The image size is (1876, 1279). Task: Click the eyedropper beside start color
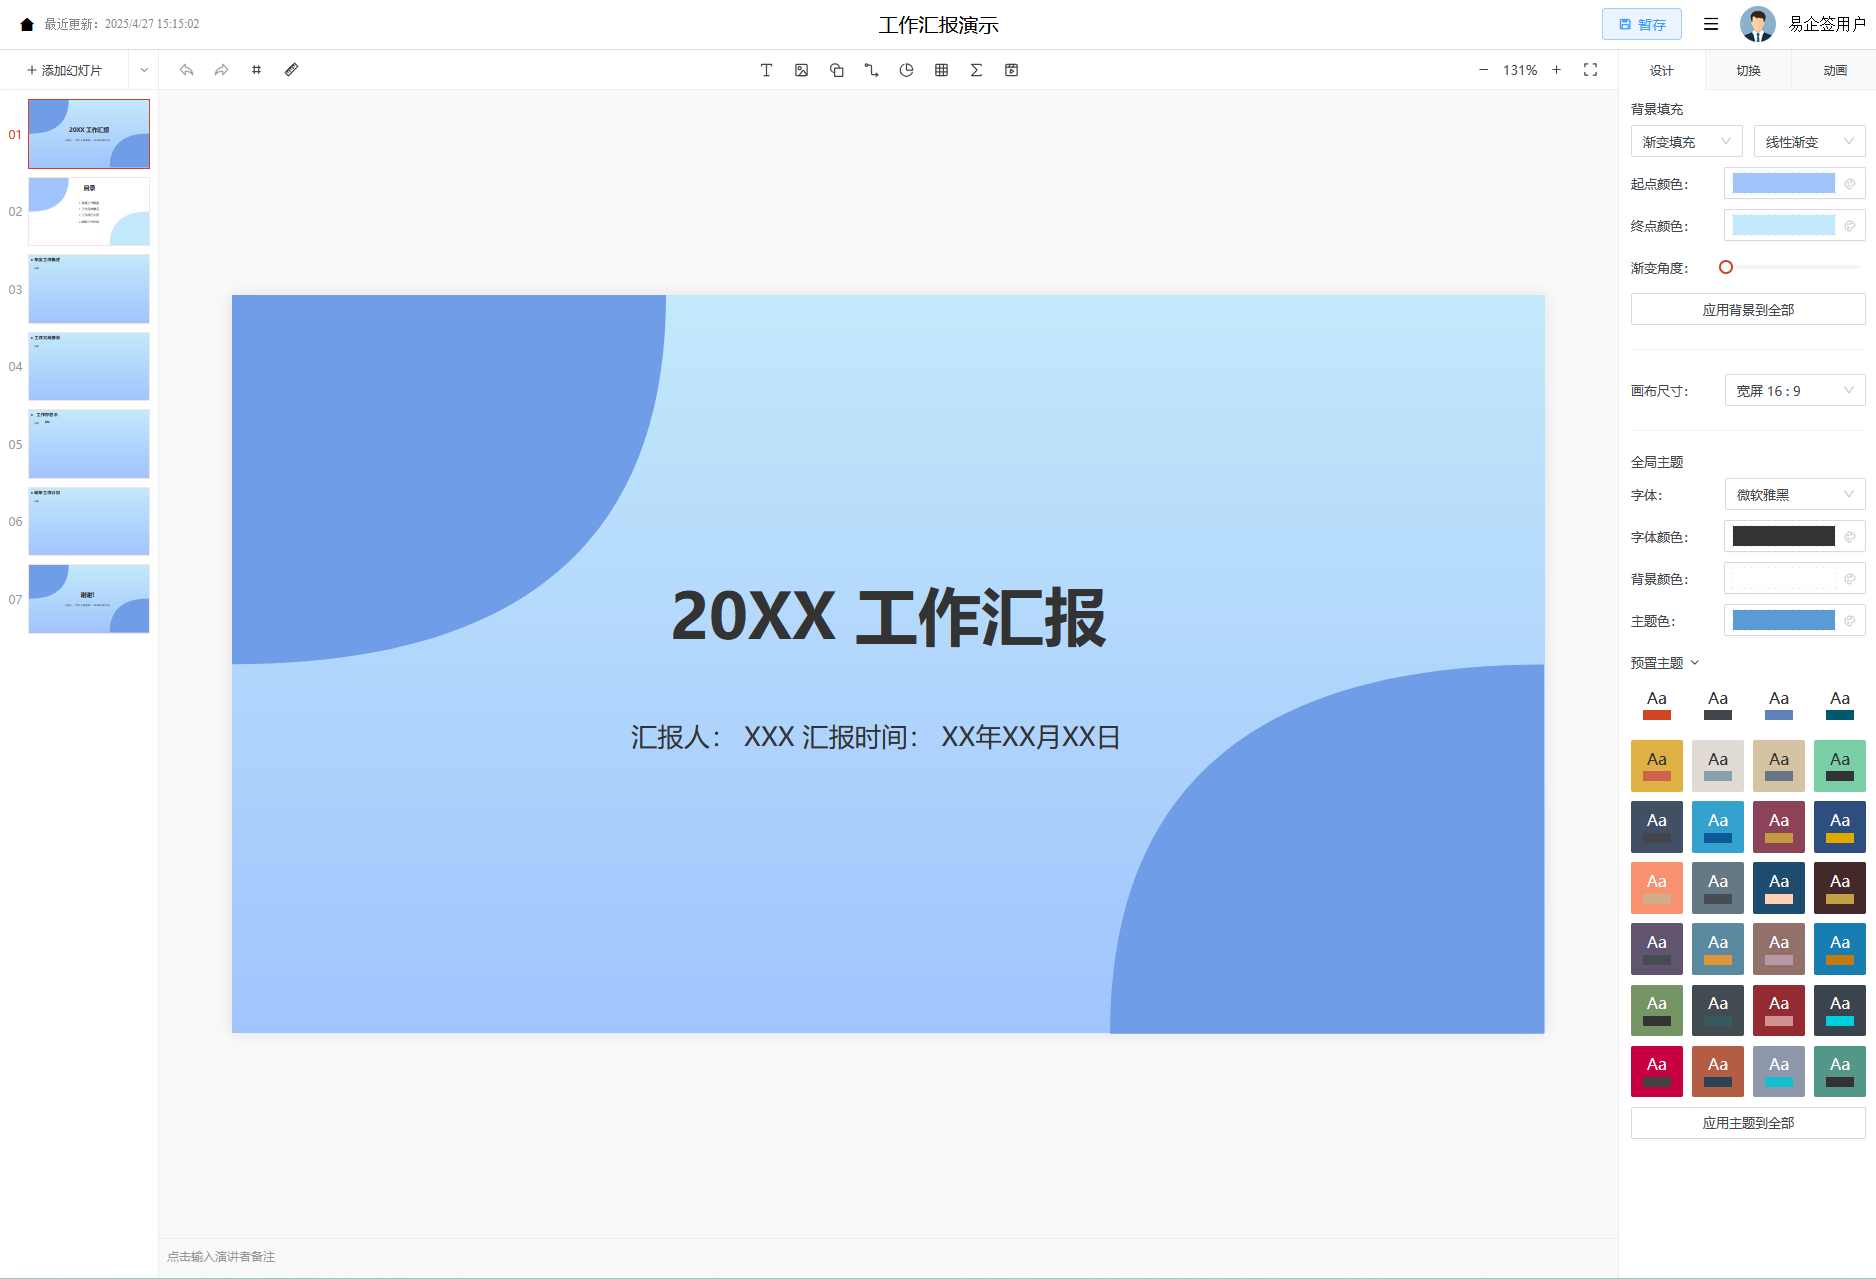1850,184
